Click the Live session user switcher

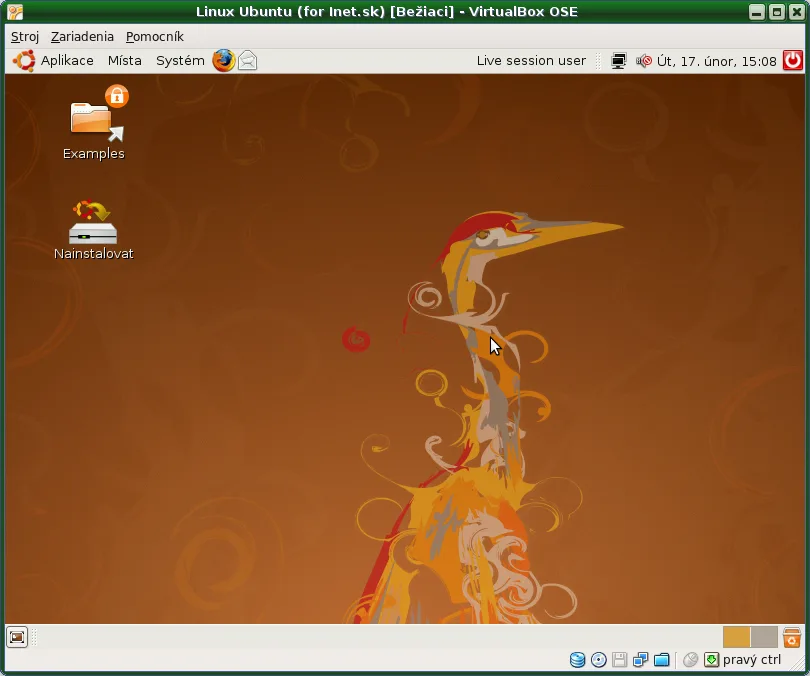pos(531,61)
